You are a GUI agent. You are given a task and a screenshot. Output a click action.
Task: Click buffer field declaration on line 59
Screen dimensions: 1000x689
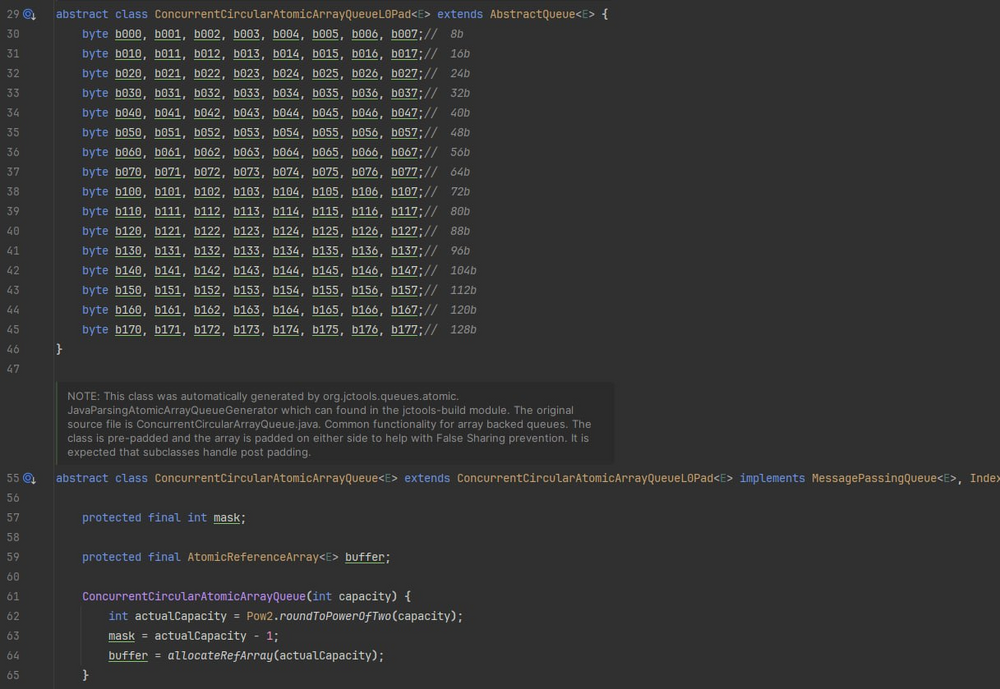click(365, 557)
